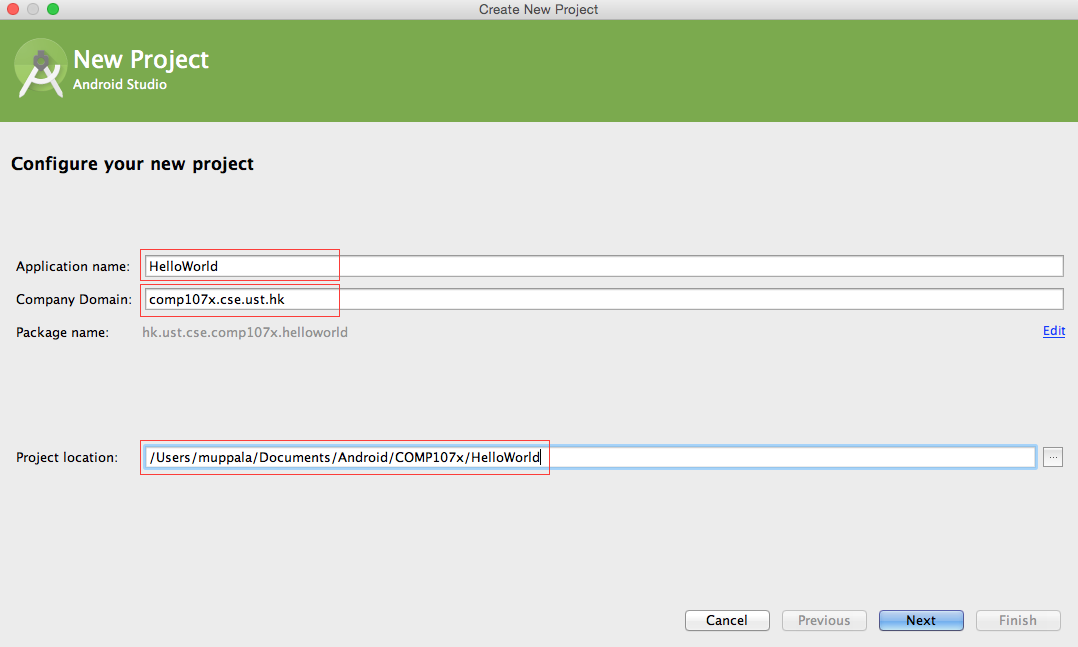Click the 'Package name:' label
1078x647 pixels.
[62, 332]
